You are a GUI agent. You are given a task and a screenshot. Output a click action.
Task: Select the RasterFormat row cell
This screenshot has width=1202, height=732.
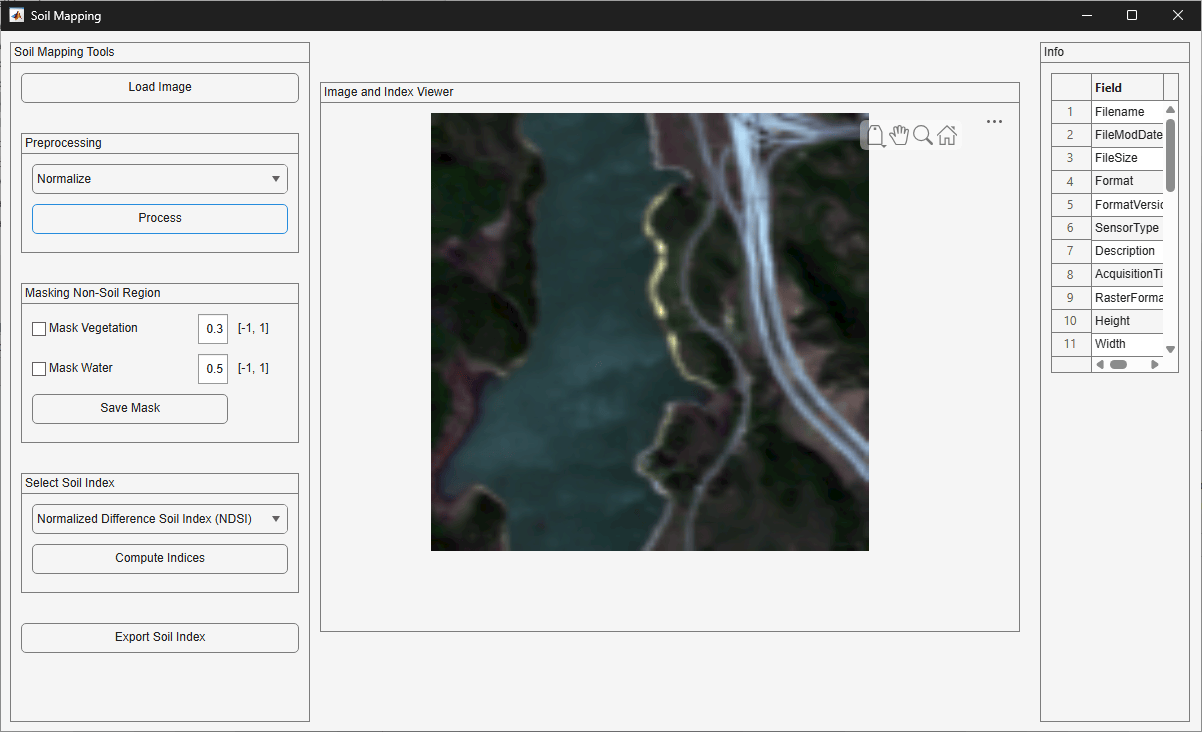pyautogui.click(x=1127, y=298)
